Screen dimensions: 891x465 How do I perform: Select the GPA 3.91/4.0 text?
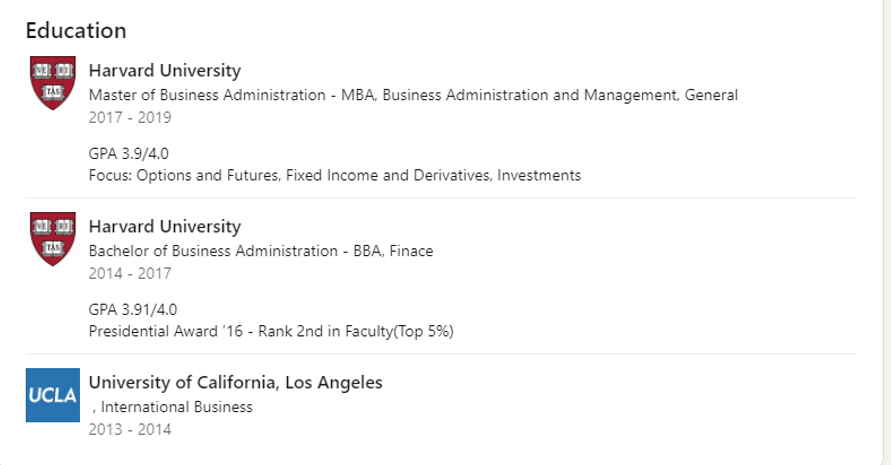[133, 309]
